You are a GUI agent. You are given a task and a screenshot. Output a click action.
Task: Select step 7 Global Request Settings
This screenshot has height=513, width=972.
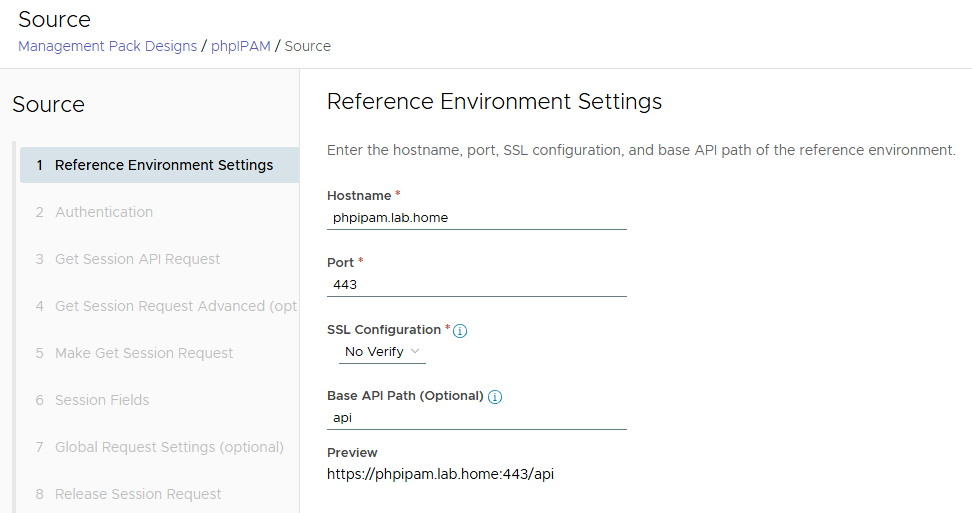tap(169, 447)
